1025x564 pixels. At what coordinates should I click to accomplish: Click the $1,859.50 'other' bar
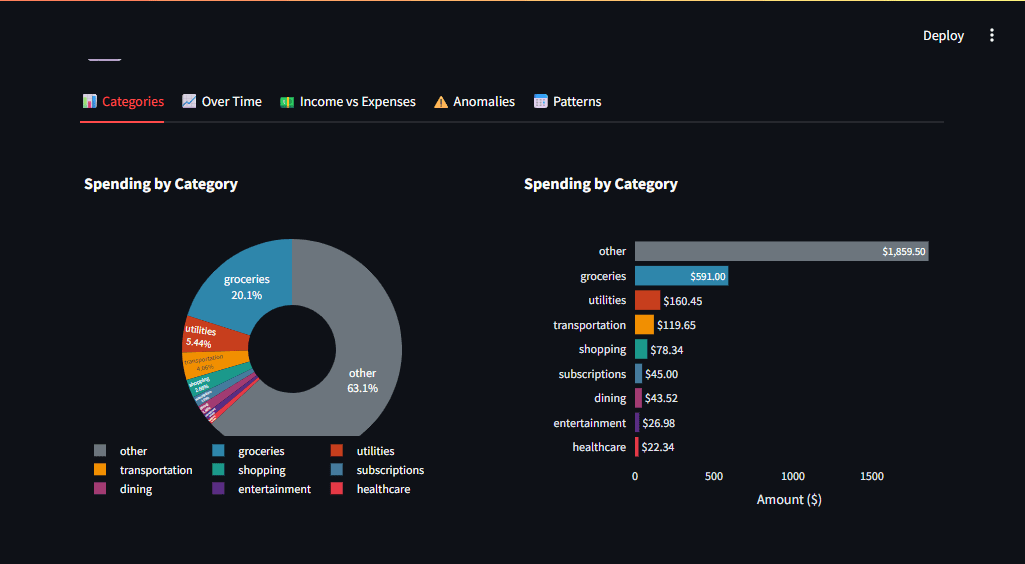(x=780, y=251)
